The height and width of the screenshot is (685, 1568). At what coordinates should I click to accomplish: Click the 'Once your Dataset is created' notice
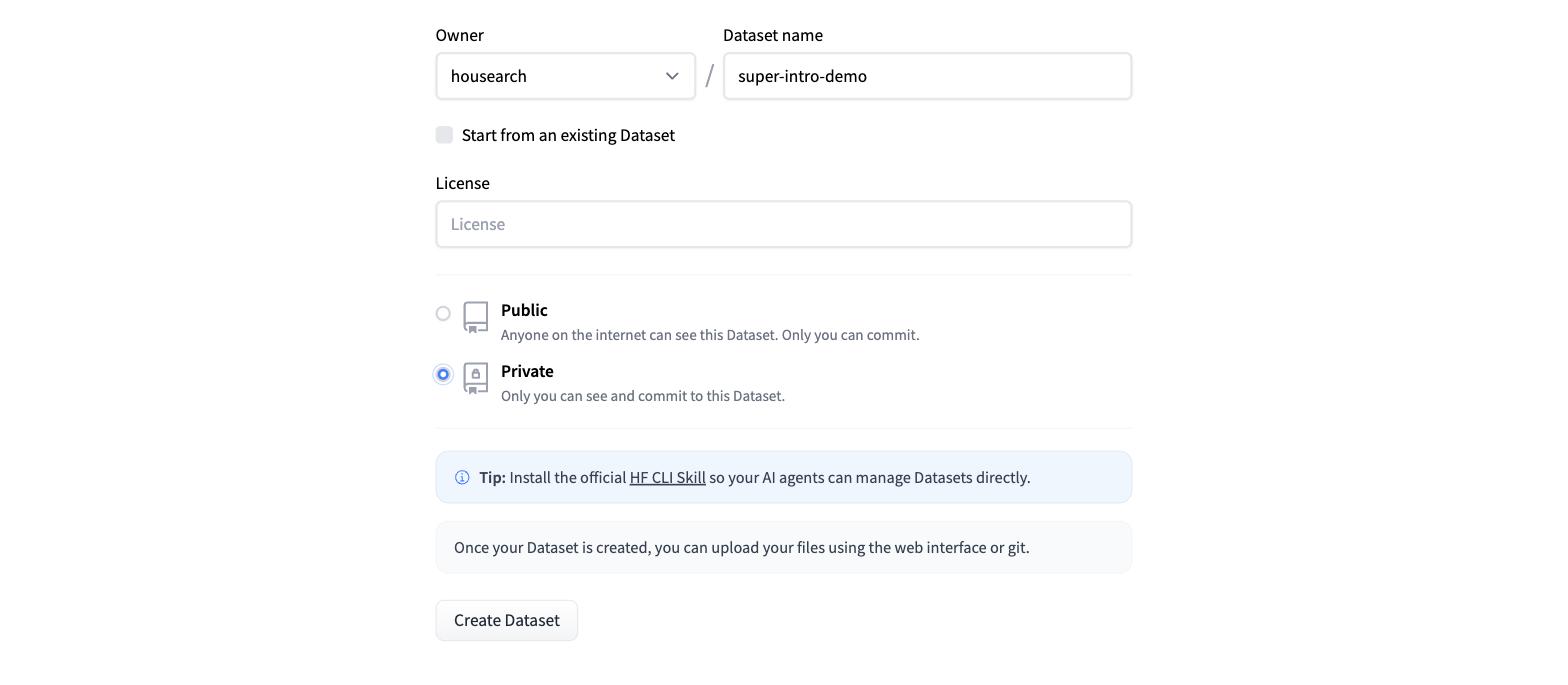(x=783, y=547)
